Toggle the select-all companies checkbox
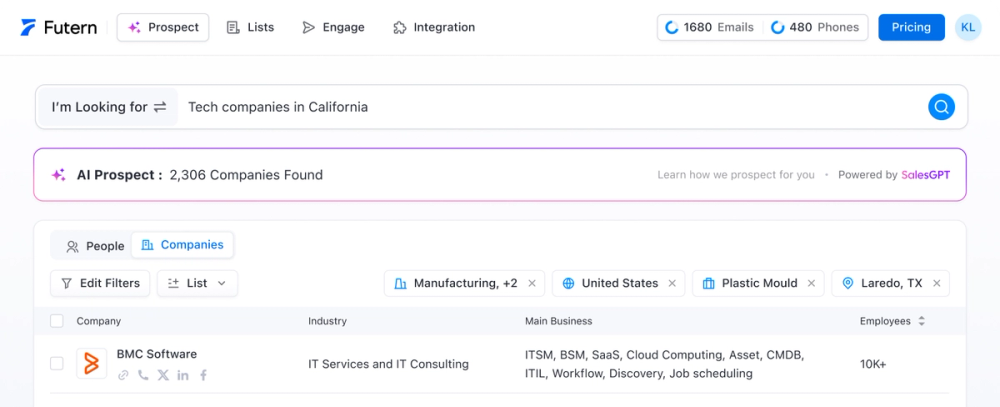 coord(57,321)
